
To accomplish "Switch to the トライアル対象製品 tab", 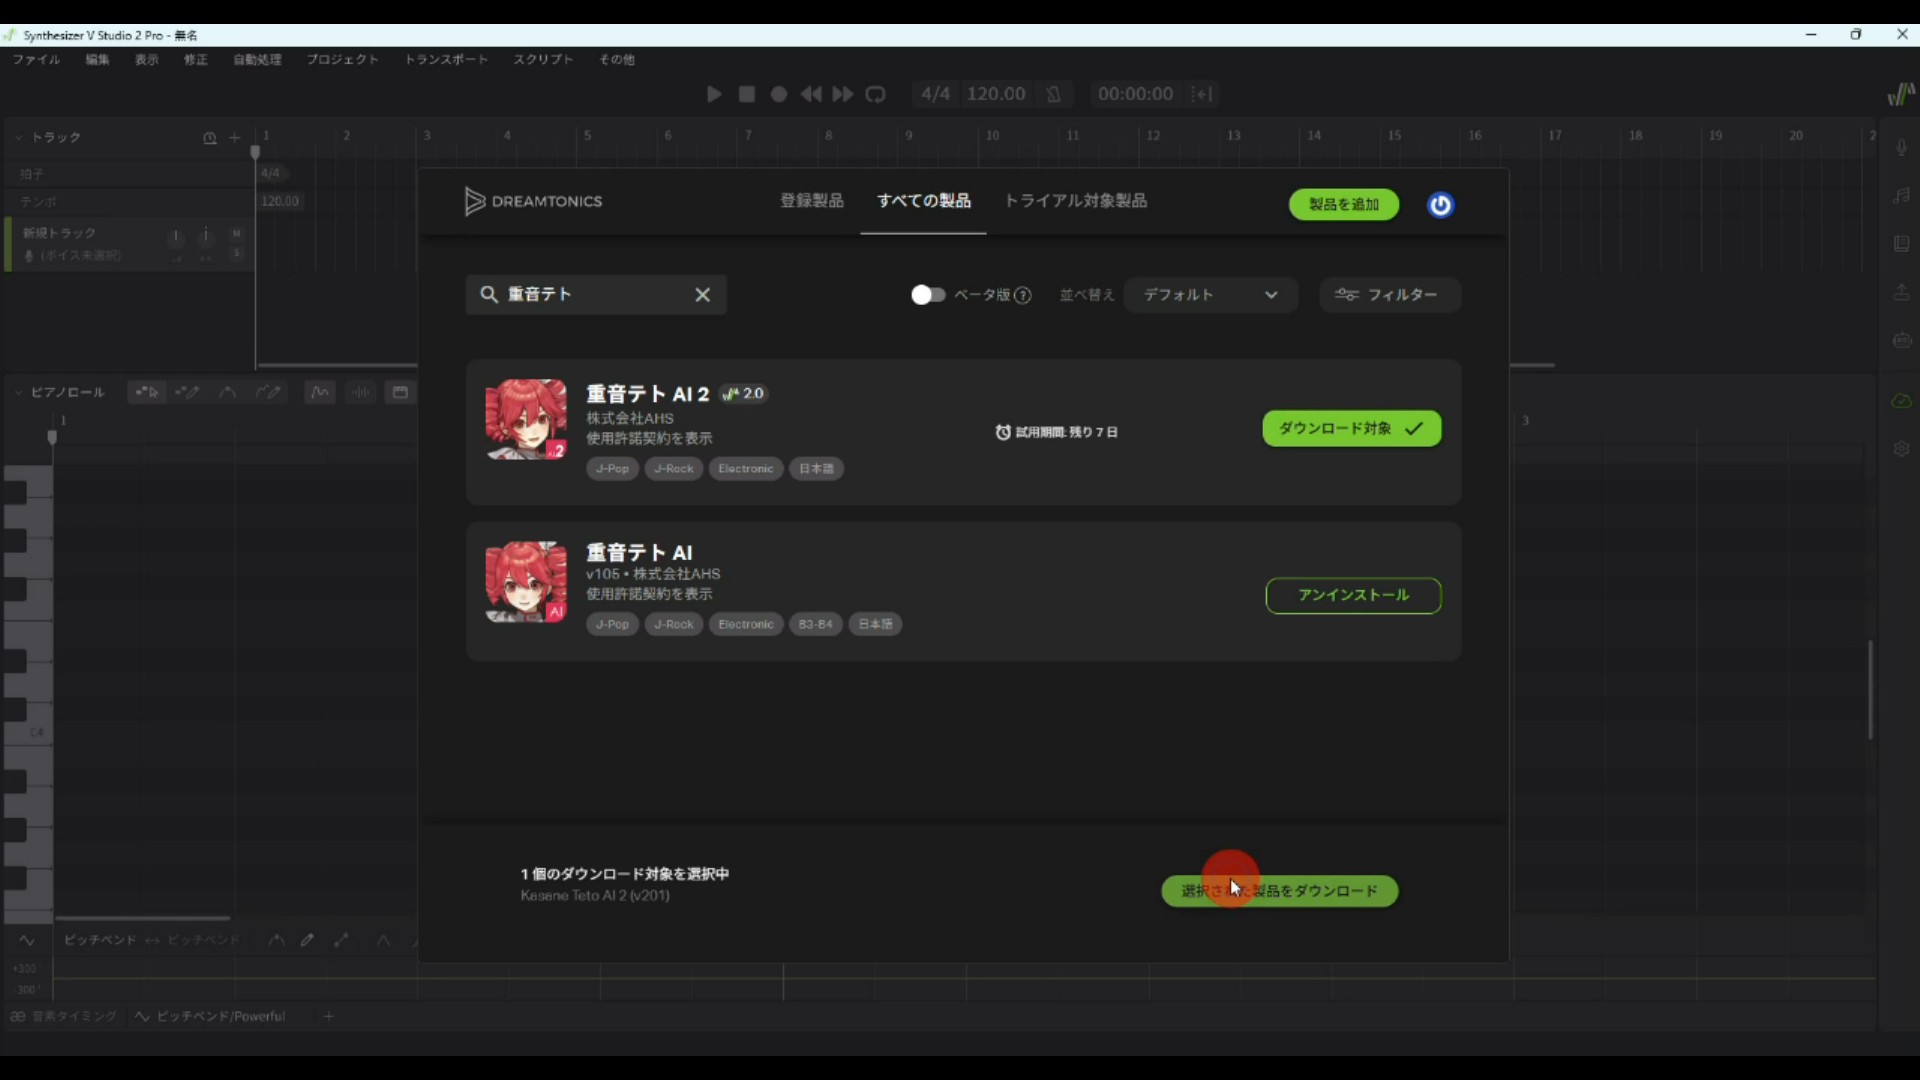I will 1075,201.
